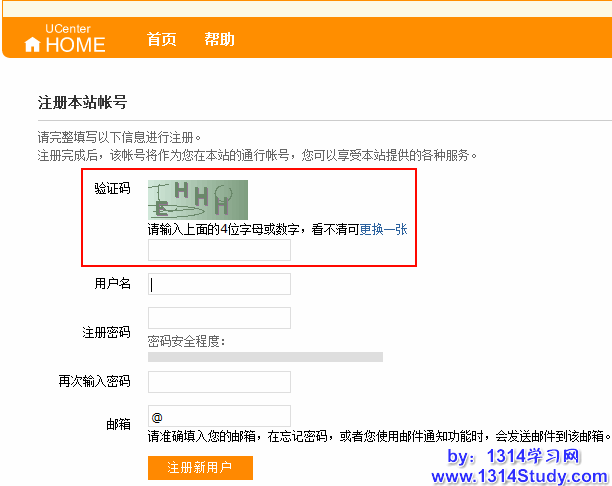This screenshot has height=486, width=612.
Task: Click the 邮箱 input containing @
Action: tap(219, 416)
